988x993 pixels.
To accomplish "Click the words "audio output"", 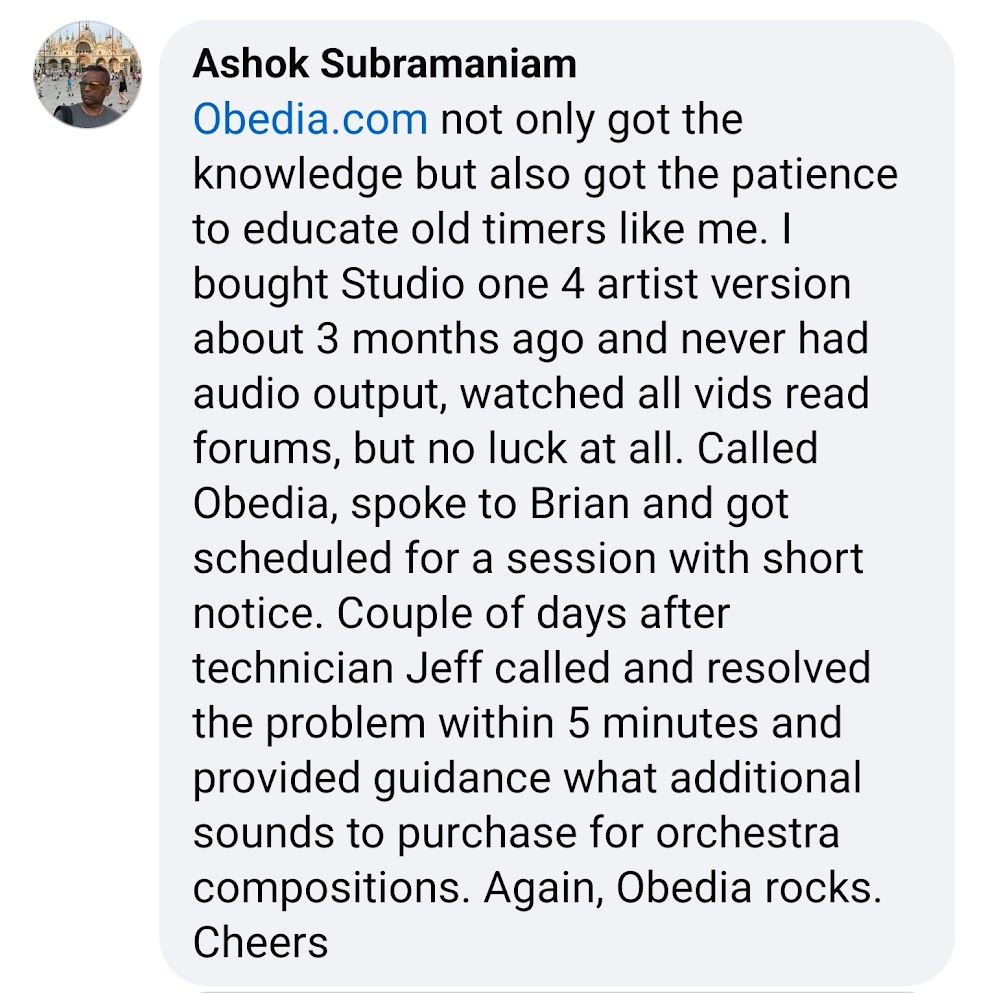I will click(x=316, y=394).
